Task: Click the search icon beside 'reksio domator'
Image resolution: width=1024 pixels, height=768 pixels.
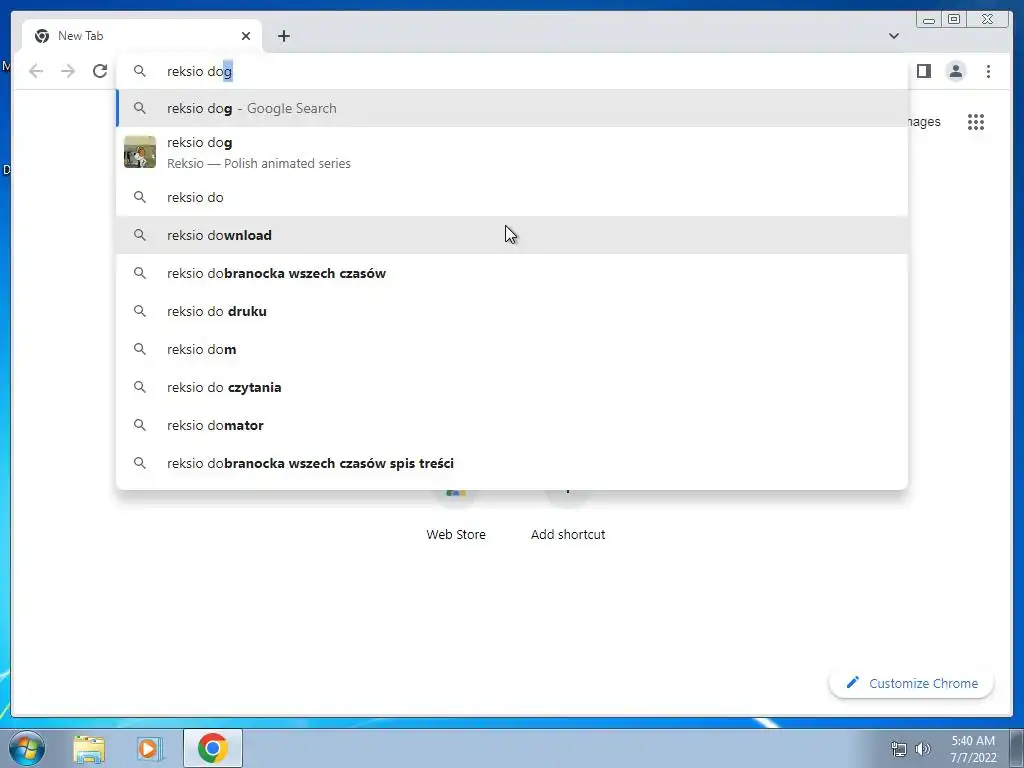Action: click(x=140, y=424)
